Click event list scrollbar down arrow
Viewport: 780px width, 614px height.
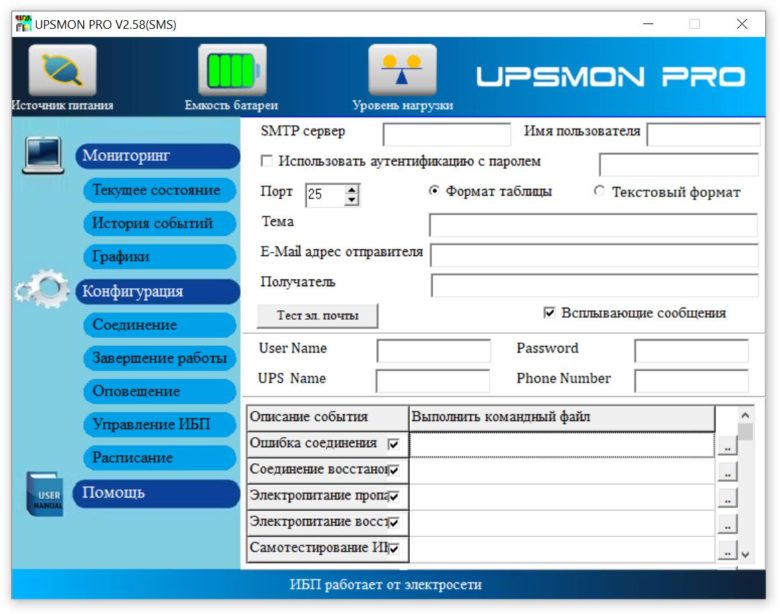click(x=745, y=554)
